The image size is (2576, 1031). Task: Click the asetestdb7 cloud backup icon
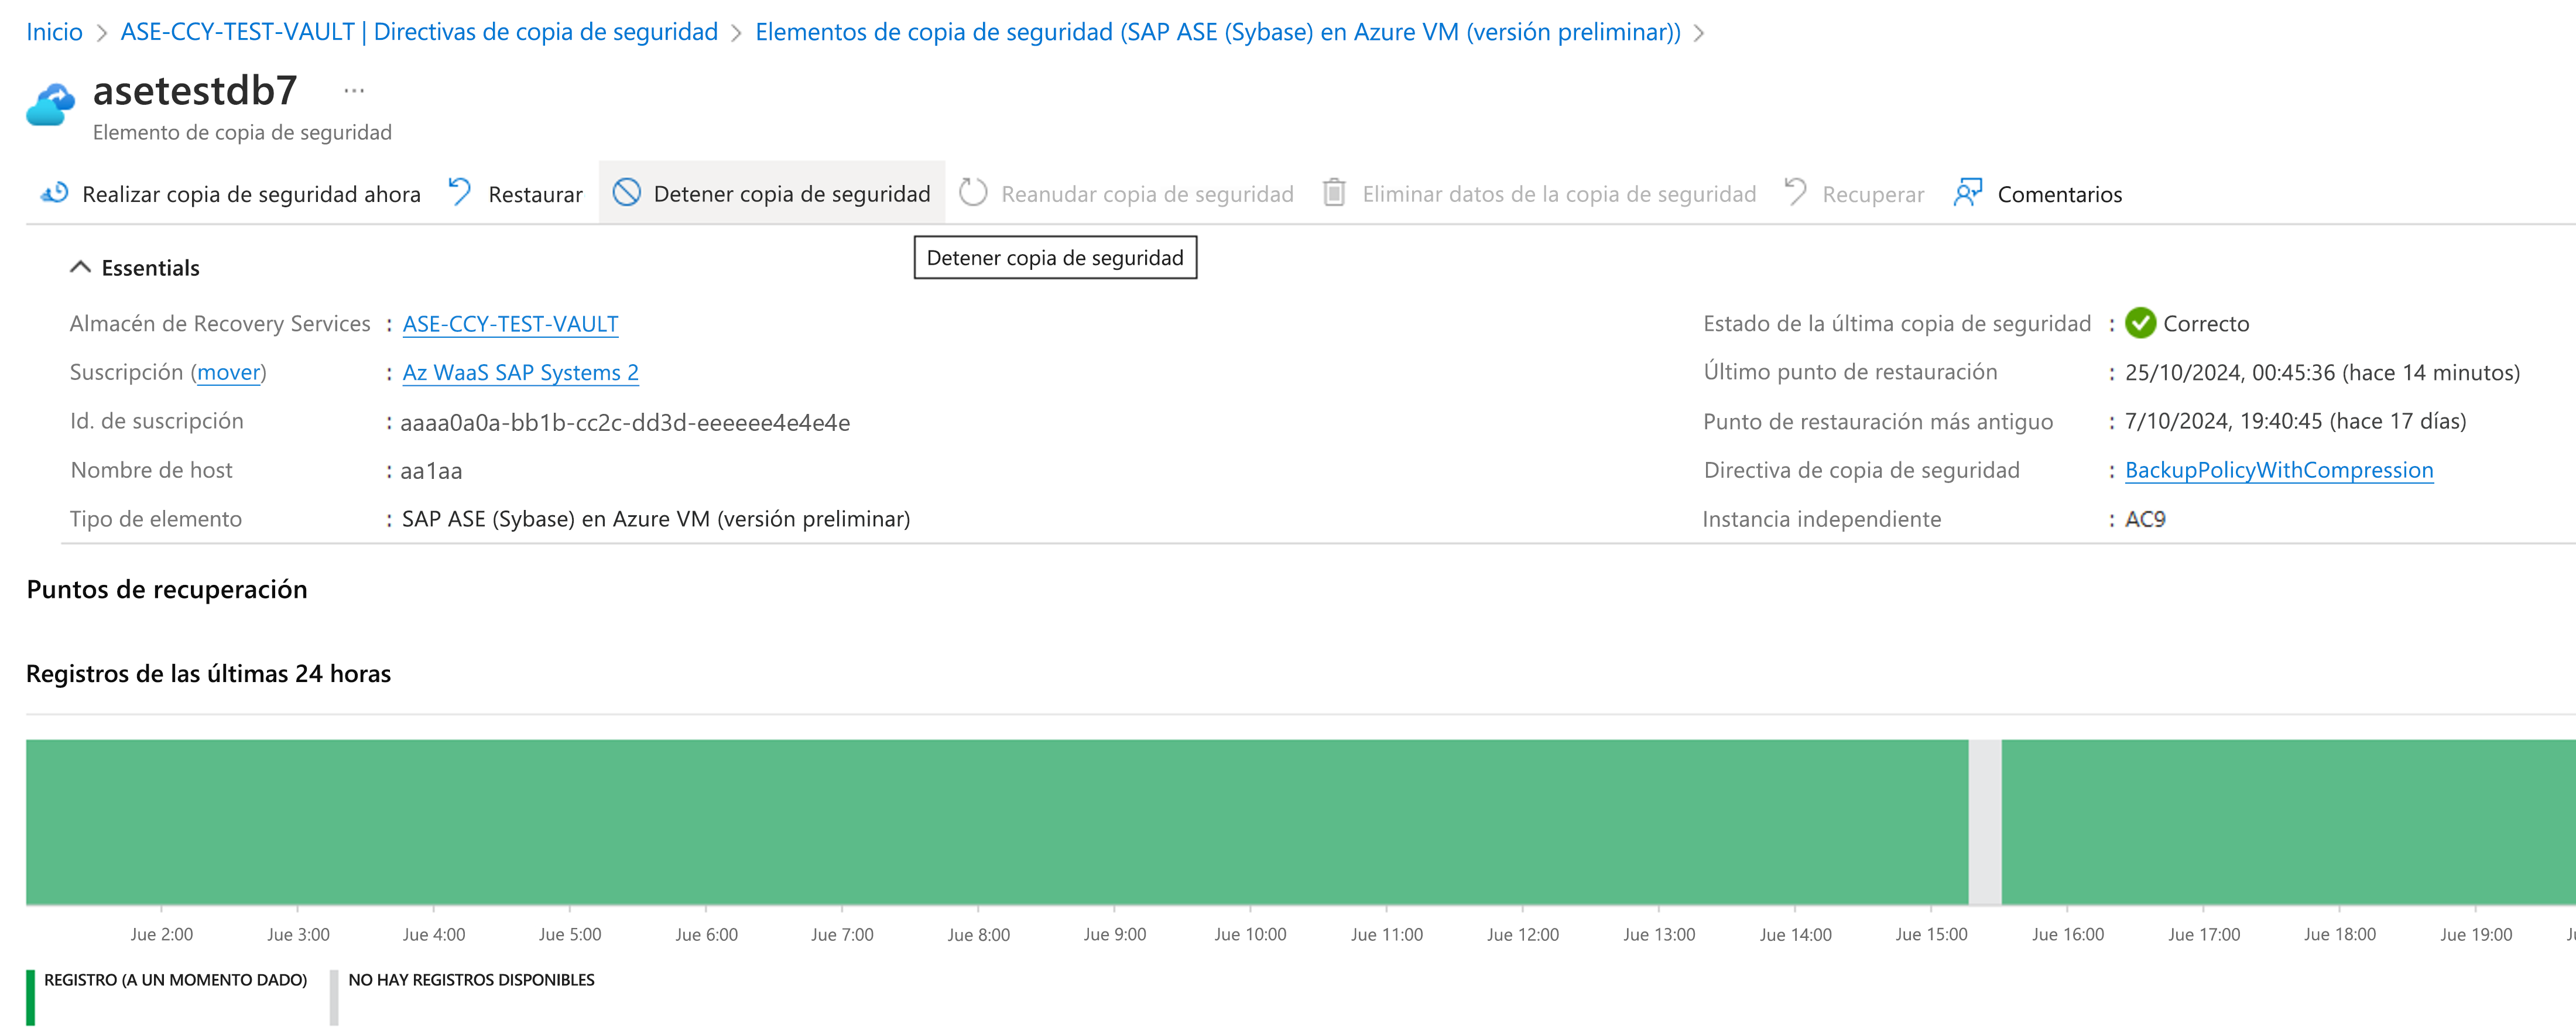point(51,105)
